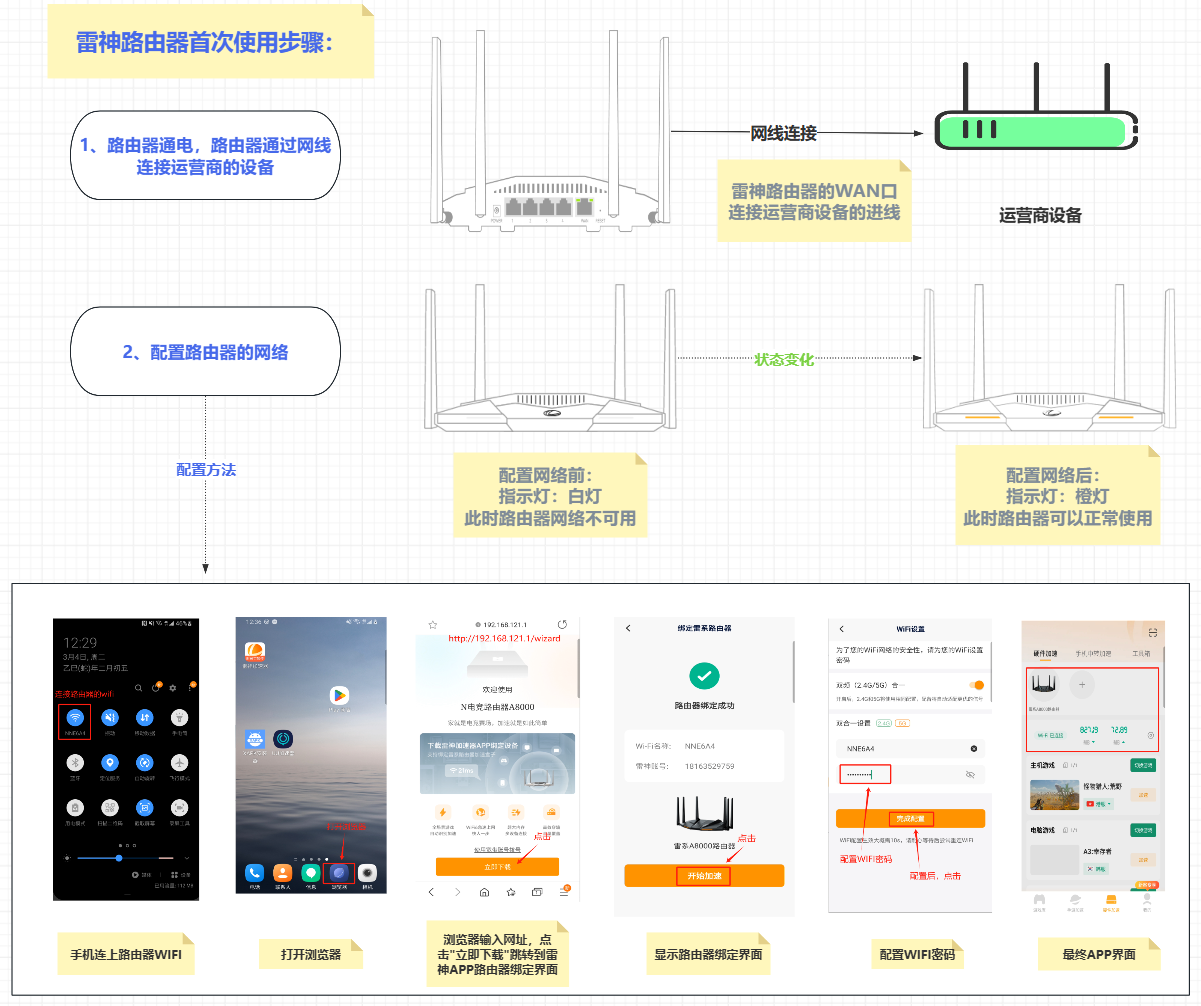Enable the Bluetooth quick-settings tile
The width and height of the screenshot is (1201, 1006).
[x=75, y=762]
